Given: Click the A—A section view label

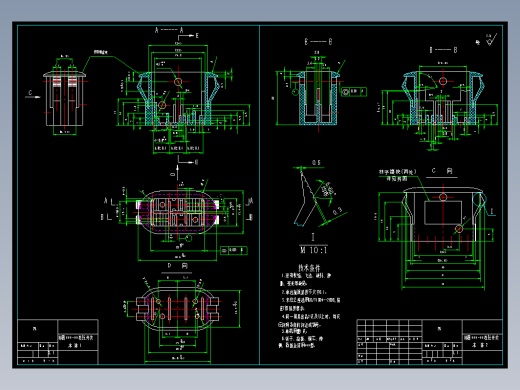Looking at the screenshot, I should [x=169, y=30].
